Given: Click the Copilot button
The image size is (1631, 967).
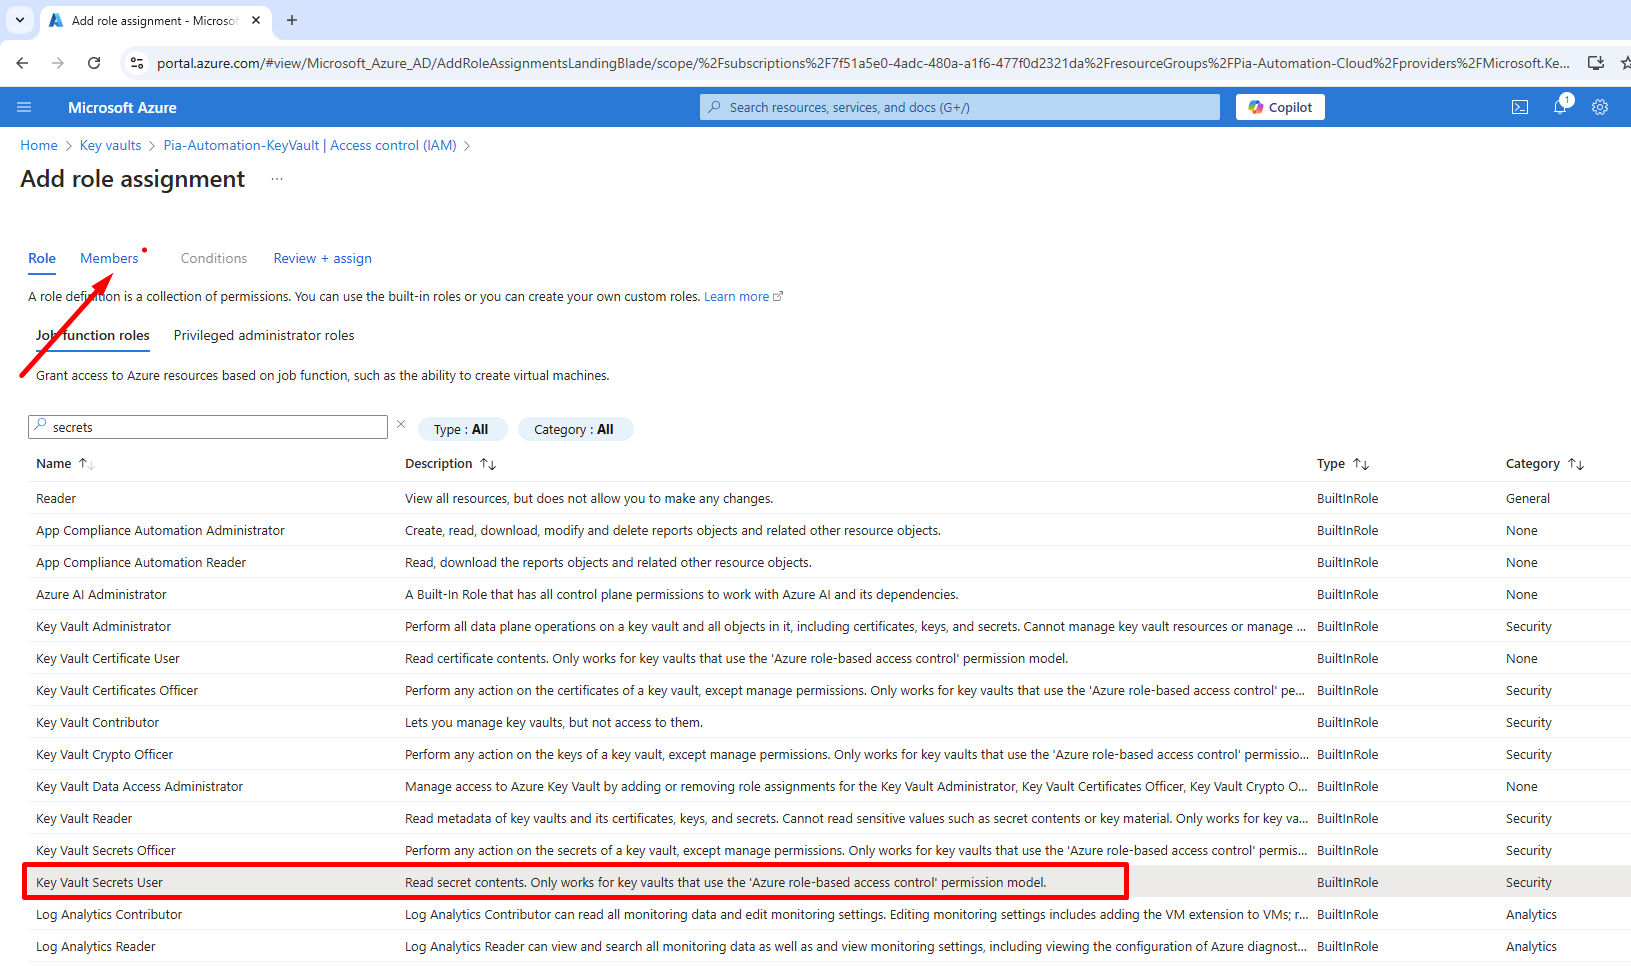Looking at the screenshot, I should click(x=1280, y=107).
